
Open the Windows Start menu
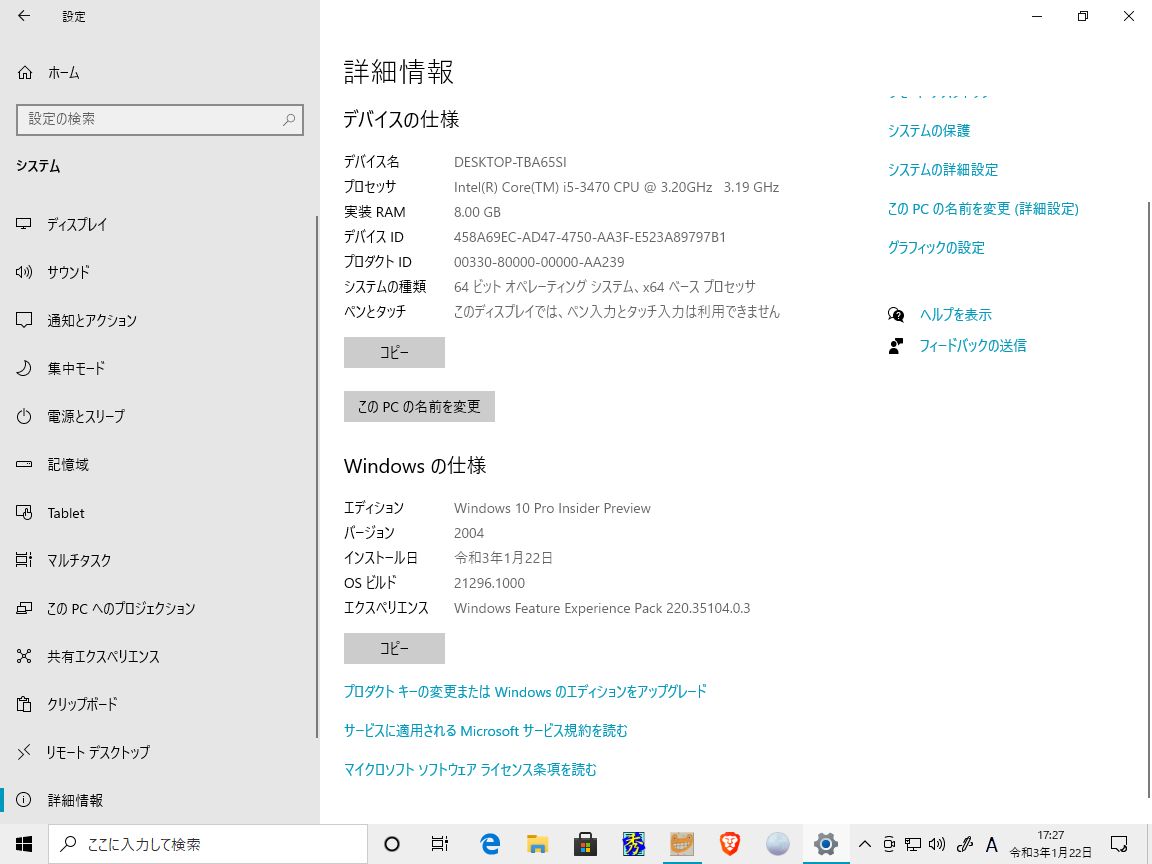point(24,844)
